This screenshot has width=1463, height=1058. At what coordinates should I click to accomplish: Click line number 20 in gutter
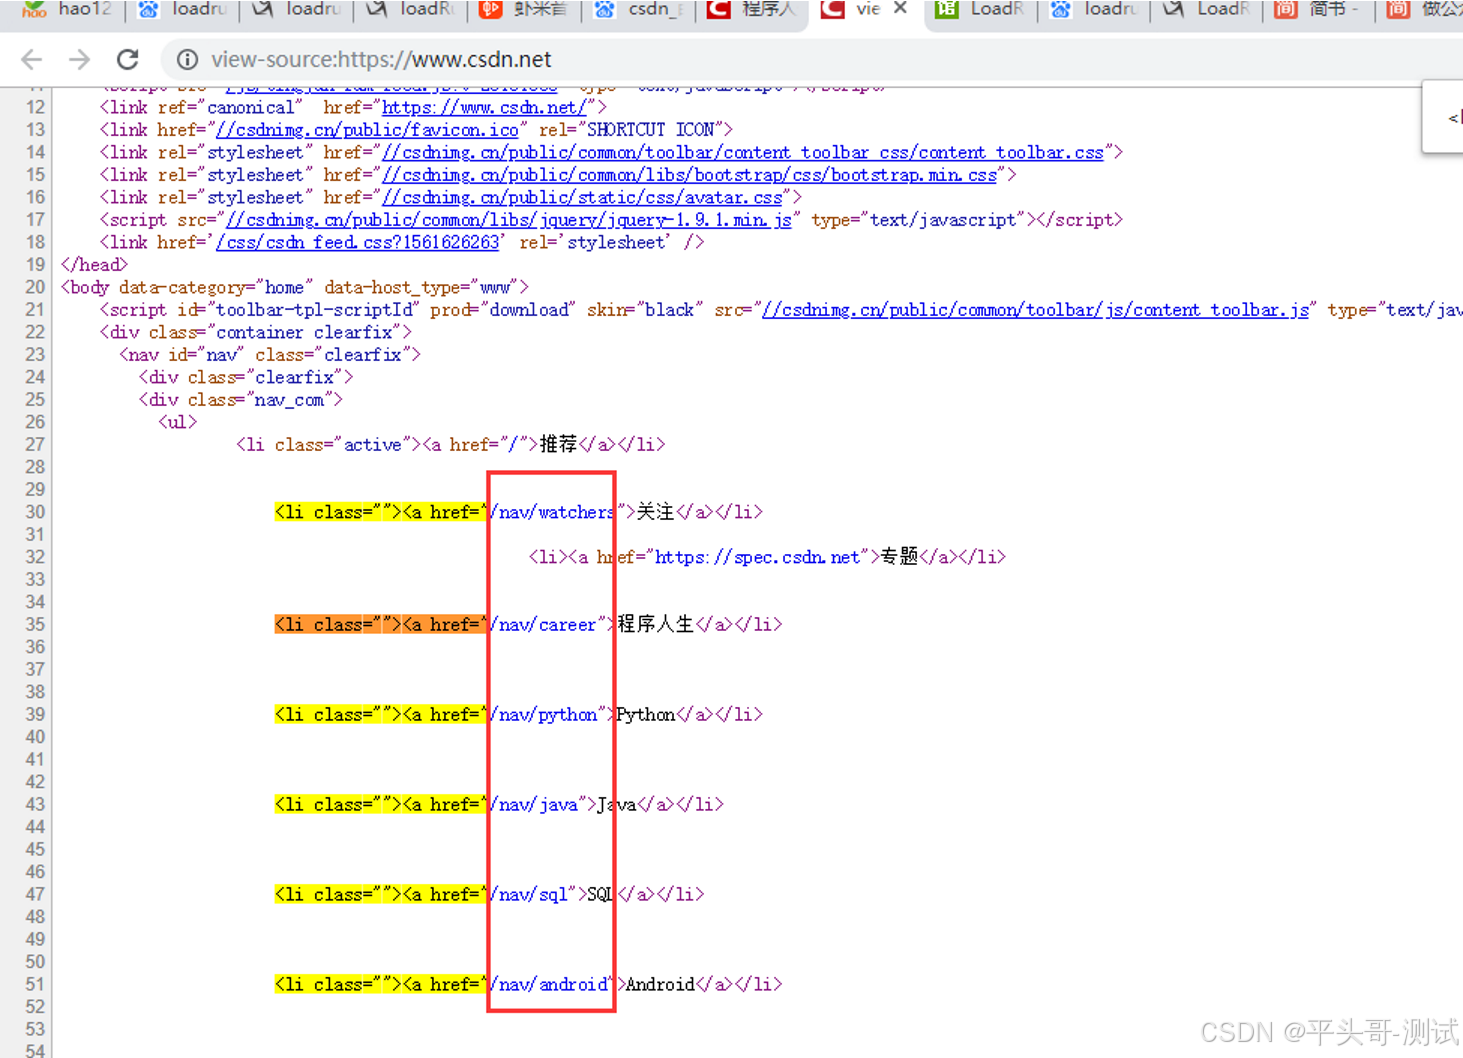[x=35, y=287]
